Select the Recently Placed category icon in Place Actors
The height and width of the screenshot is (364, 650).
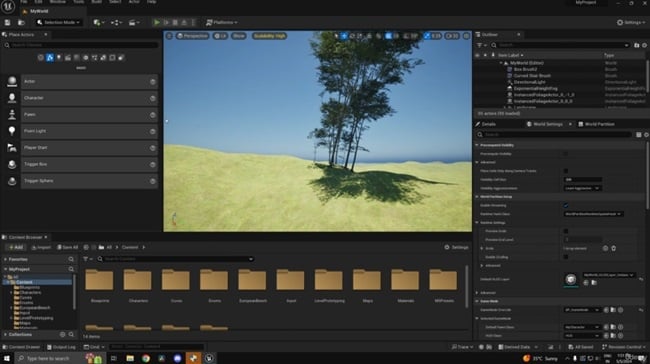click(41, 58)
